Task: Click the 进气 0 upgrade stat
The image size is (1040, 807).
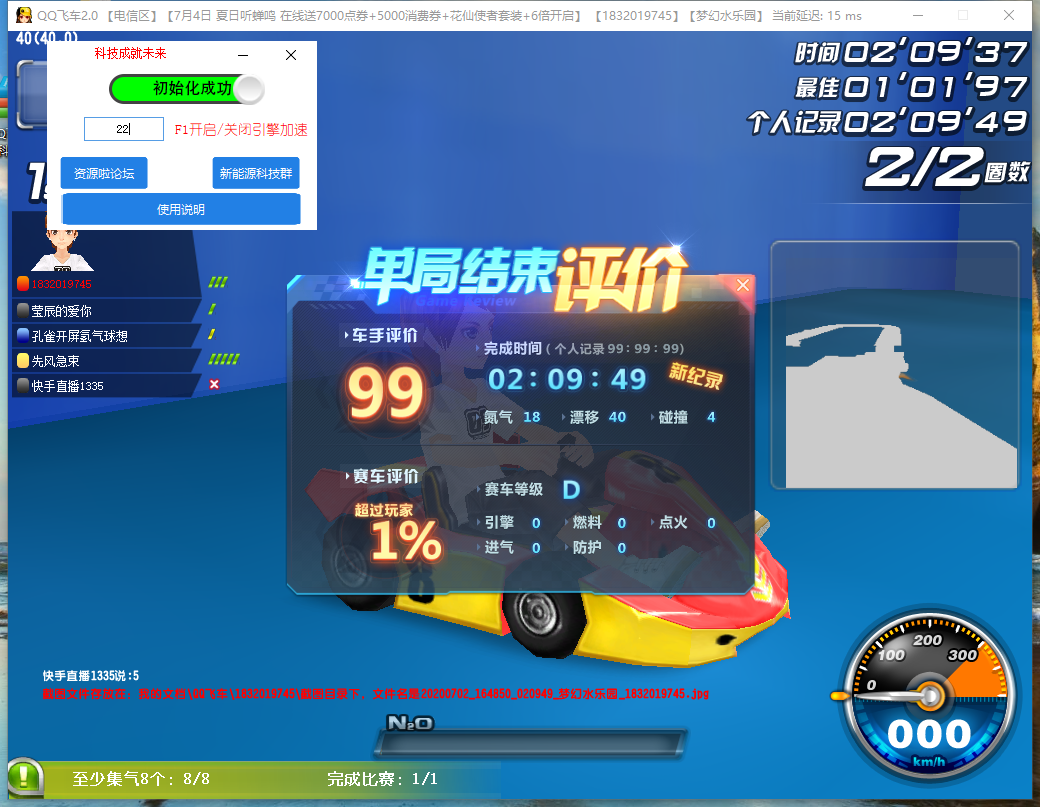Action: point(509,548)
